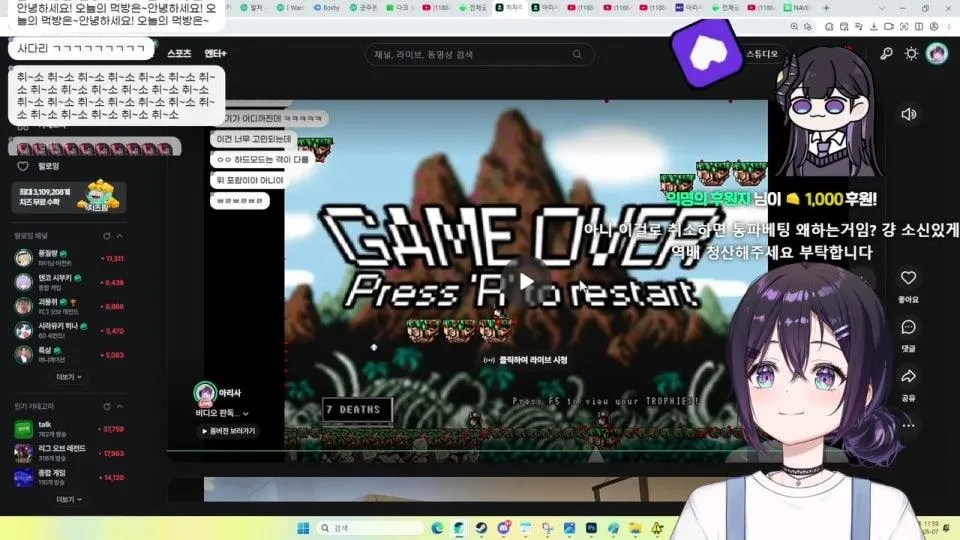Open the three-dots more options menu

[x=908, y=426]
